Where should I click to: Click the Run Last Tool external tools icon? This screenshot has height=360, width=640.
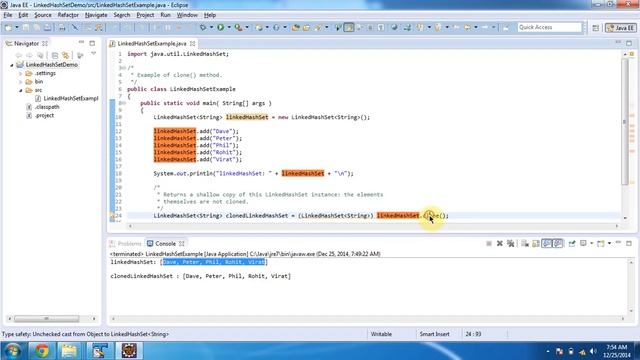point(238,27)
